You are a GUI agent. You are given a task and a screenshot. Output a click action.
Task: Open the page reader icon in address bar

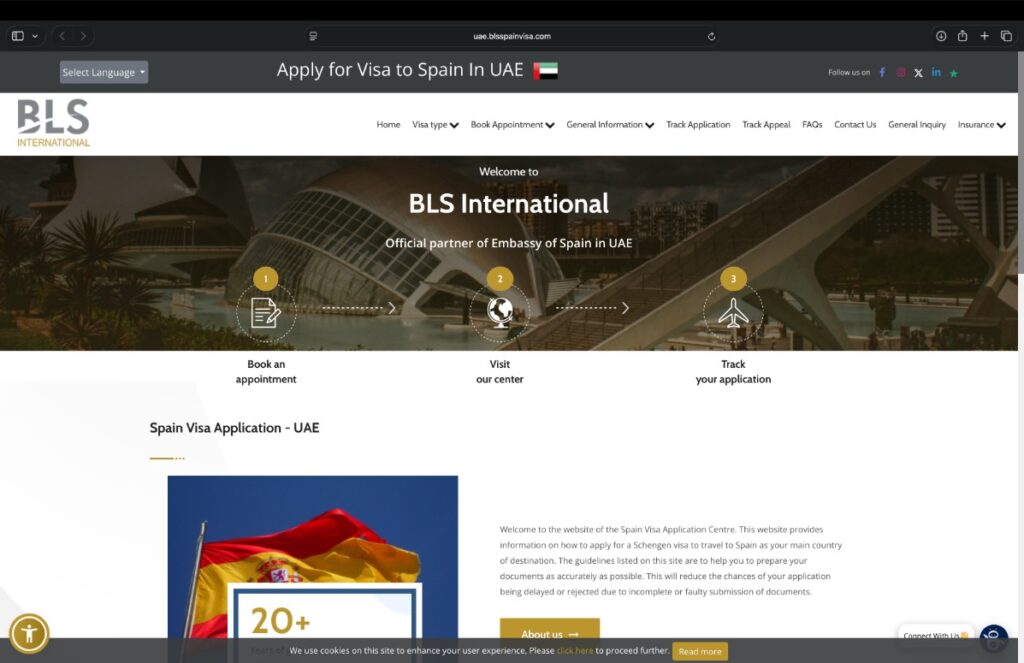point(313,36)
